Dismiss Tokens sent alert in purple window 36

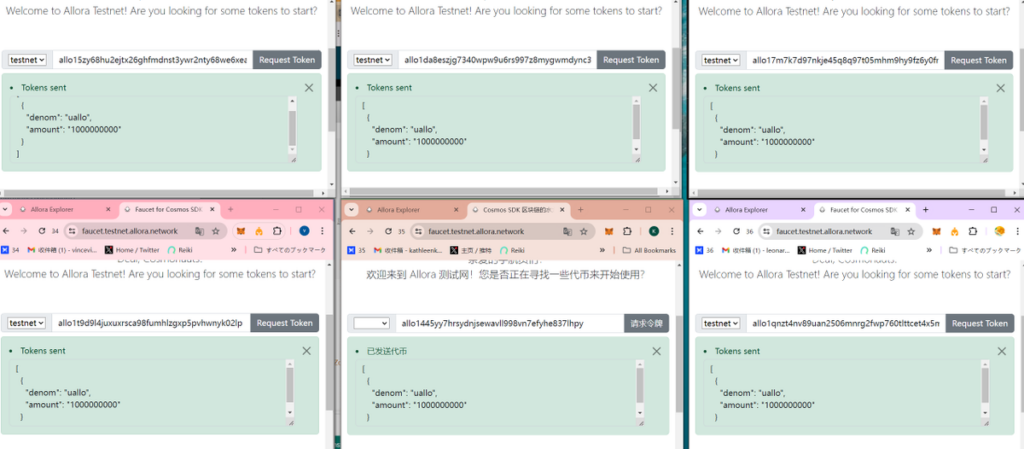tap(1002, 351)
